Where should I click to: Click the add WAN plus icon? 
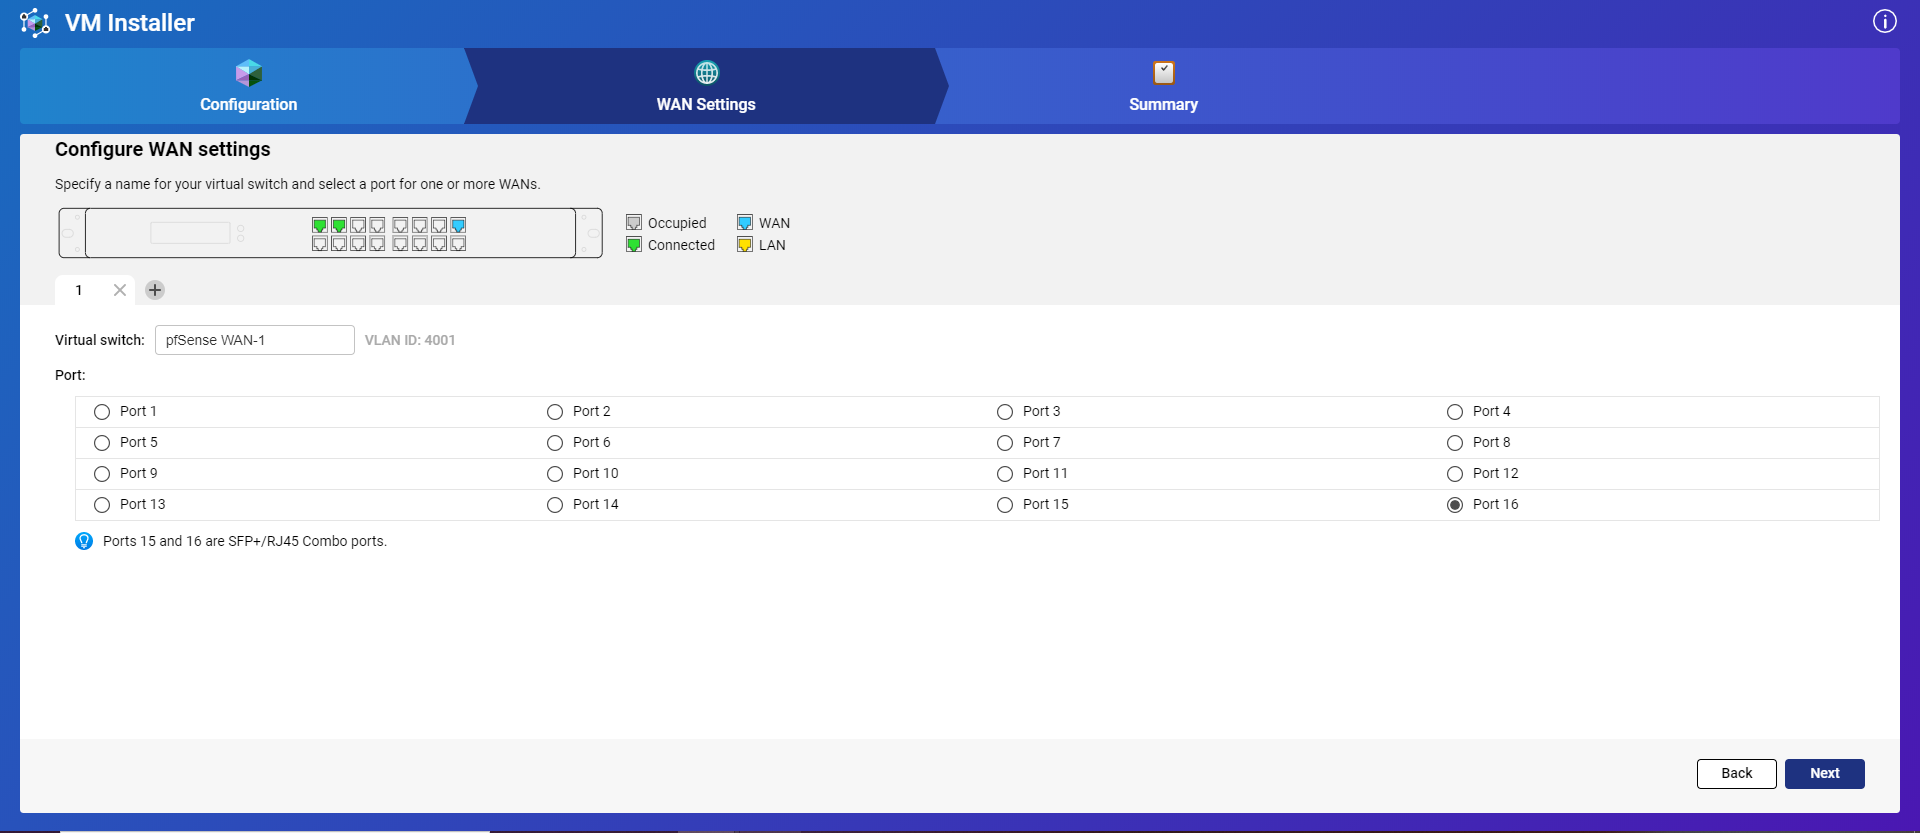155,290
